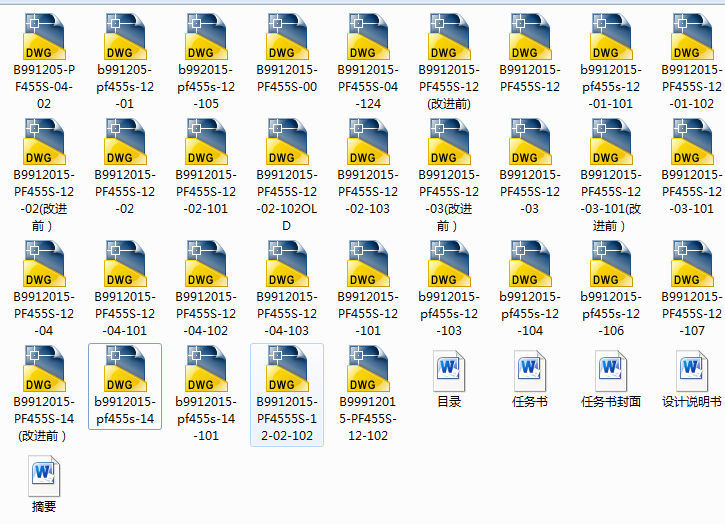Select DWG file B991205-PF455S-04-02

tap(44, 61)
